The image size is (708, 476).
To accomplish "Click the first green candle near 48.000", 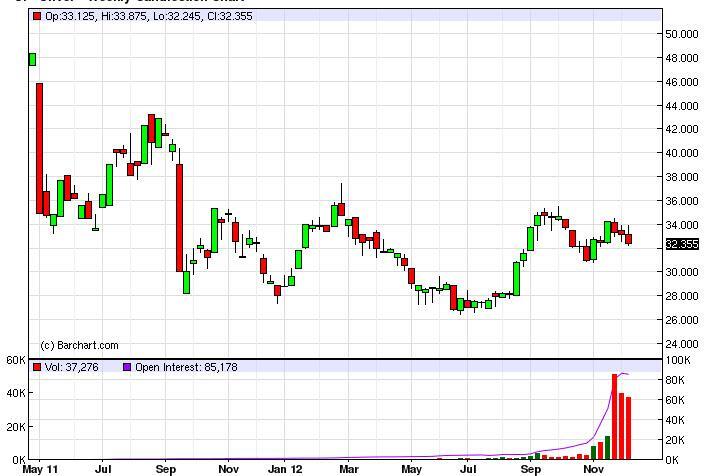I will pyautogui.click(x=32, y=60).
